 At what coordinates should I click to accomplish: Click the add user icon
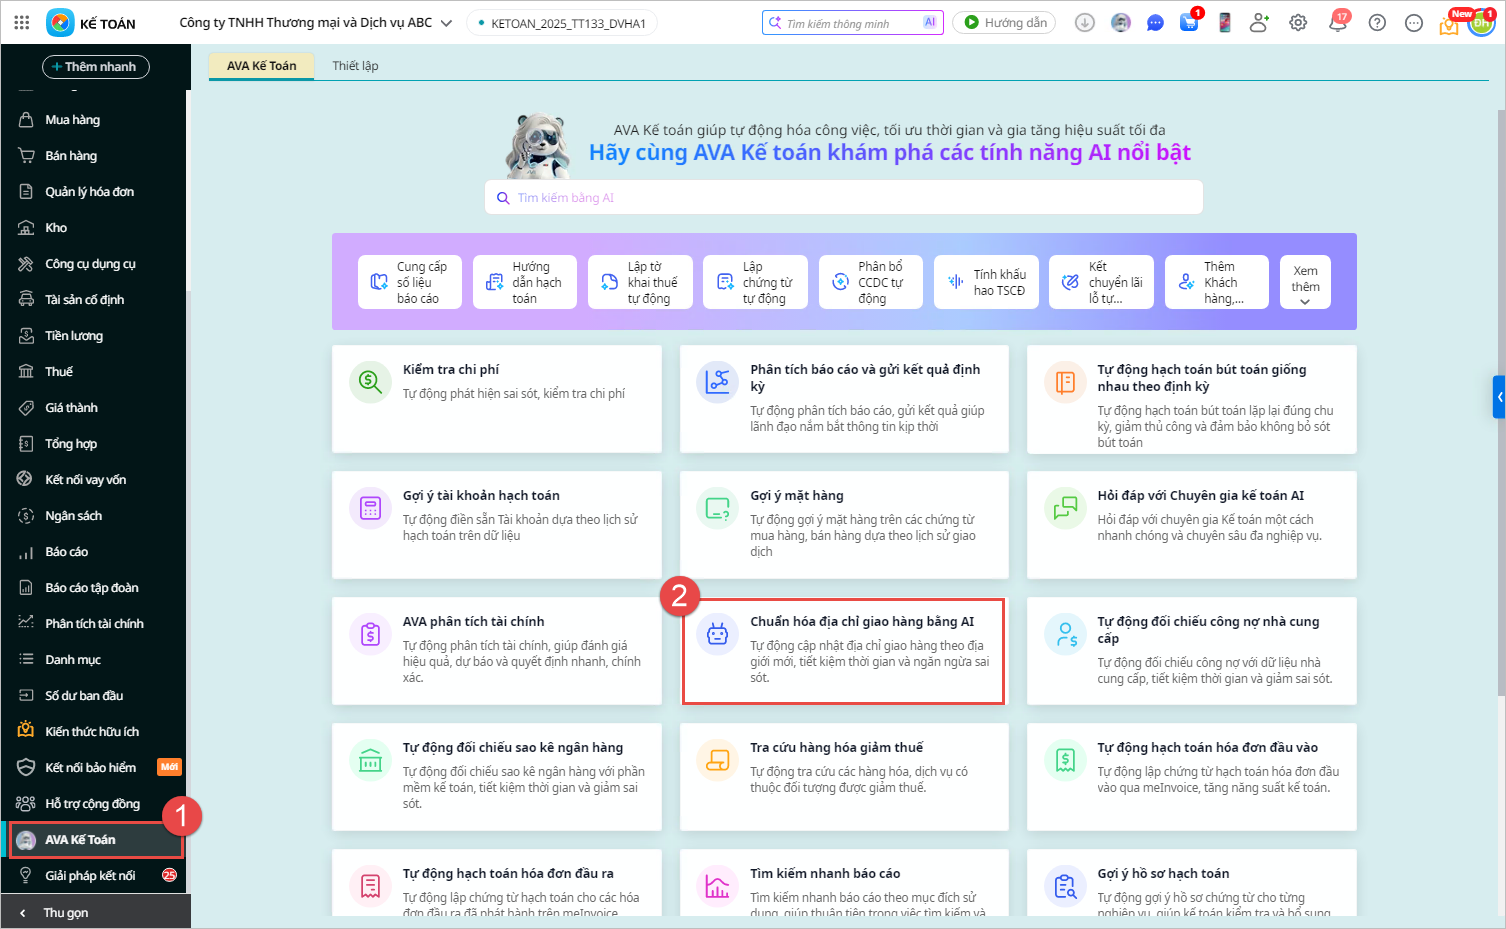tap(1259, 22)
